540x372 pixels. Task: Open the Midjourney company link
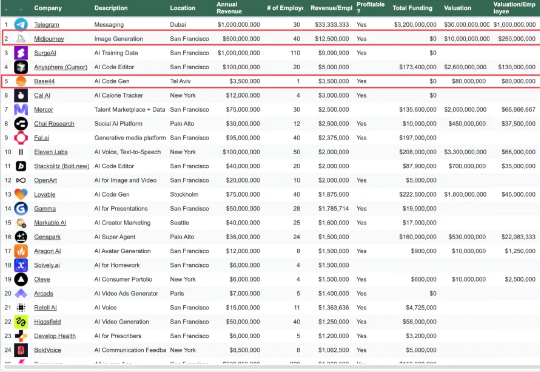(49, 39)
